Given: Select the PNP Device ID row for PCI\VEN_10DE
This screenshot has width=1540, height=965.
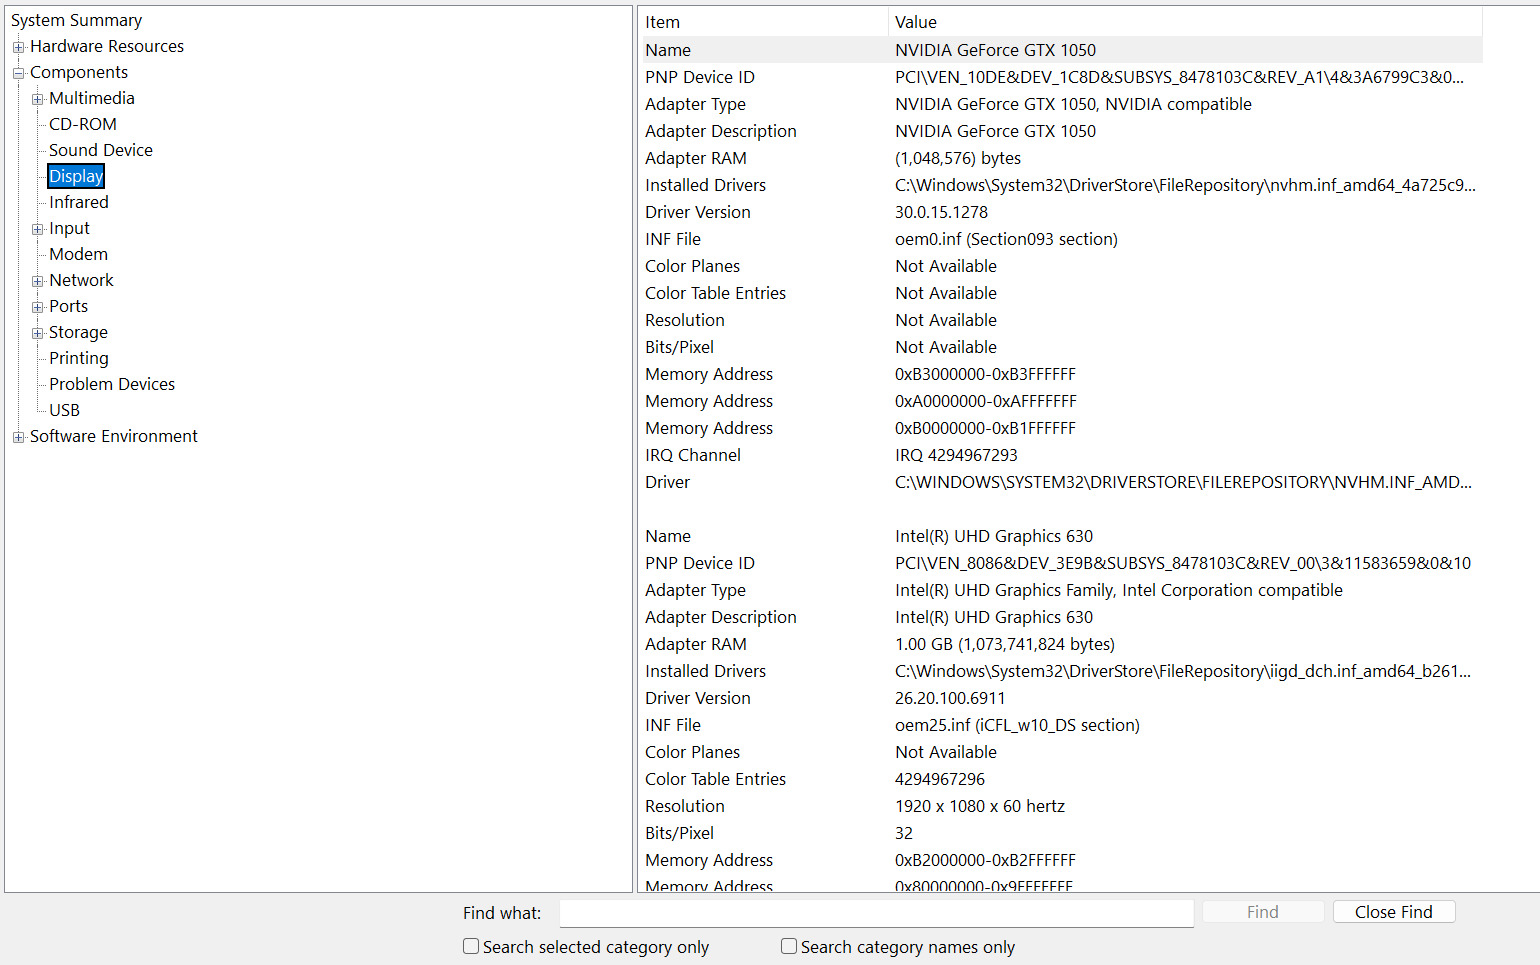Looking at the screenshot, I should [1061, 77].
